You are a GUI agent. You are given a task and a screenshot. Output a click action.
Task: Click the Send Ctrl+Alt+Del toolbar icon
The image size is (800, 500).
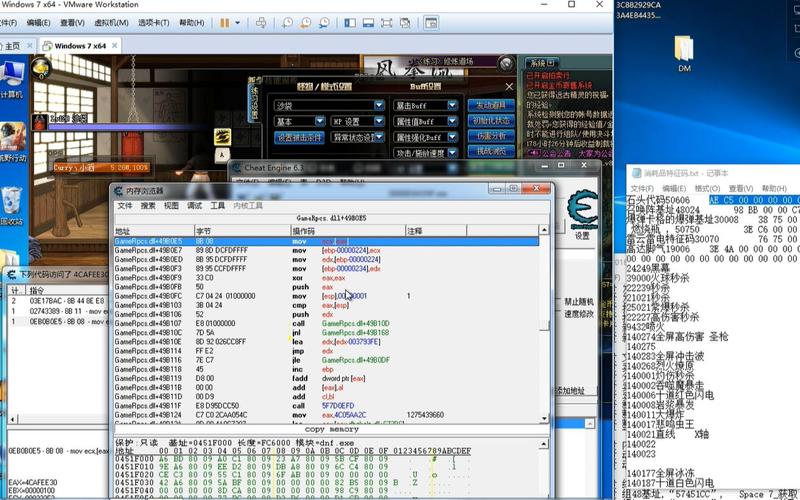point(261,23)
